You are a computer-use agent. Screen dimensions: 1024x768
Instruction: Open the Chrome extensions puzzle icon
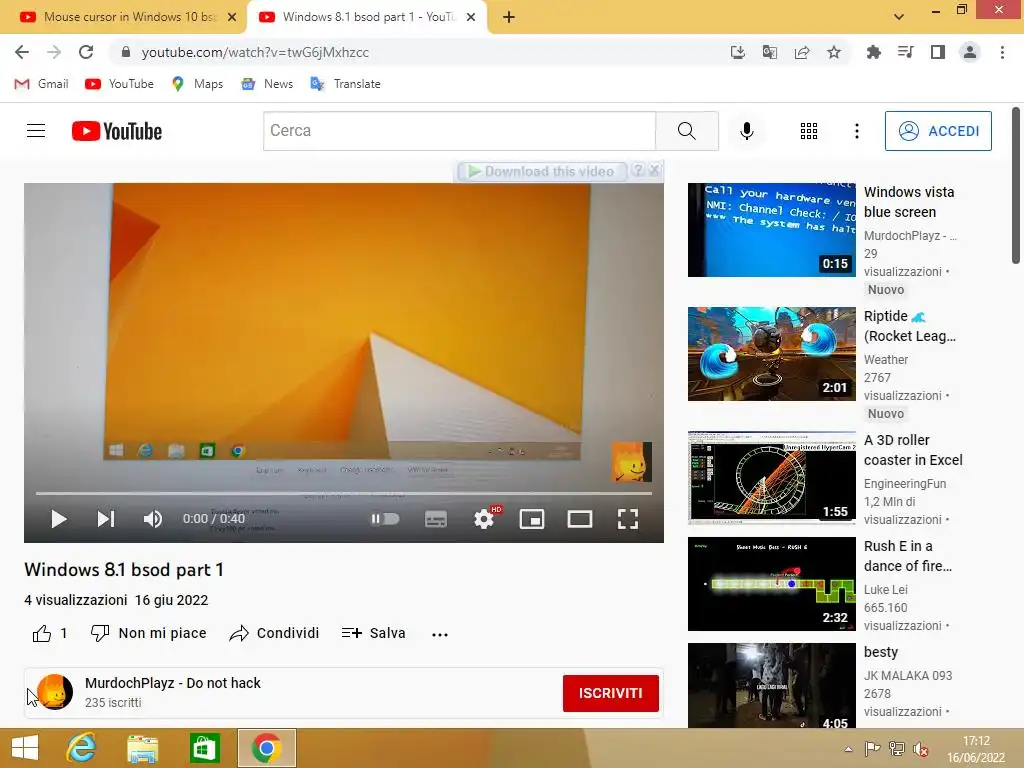pos(873,52)
